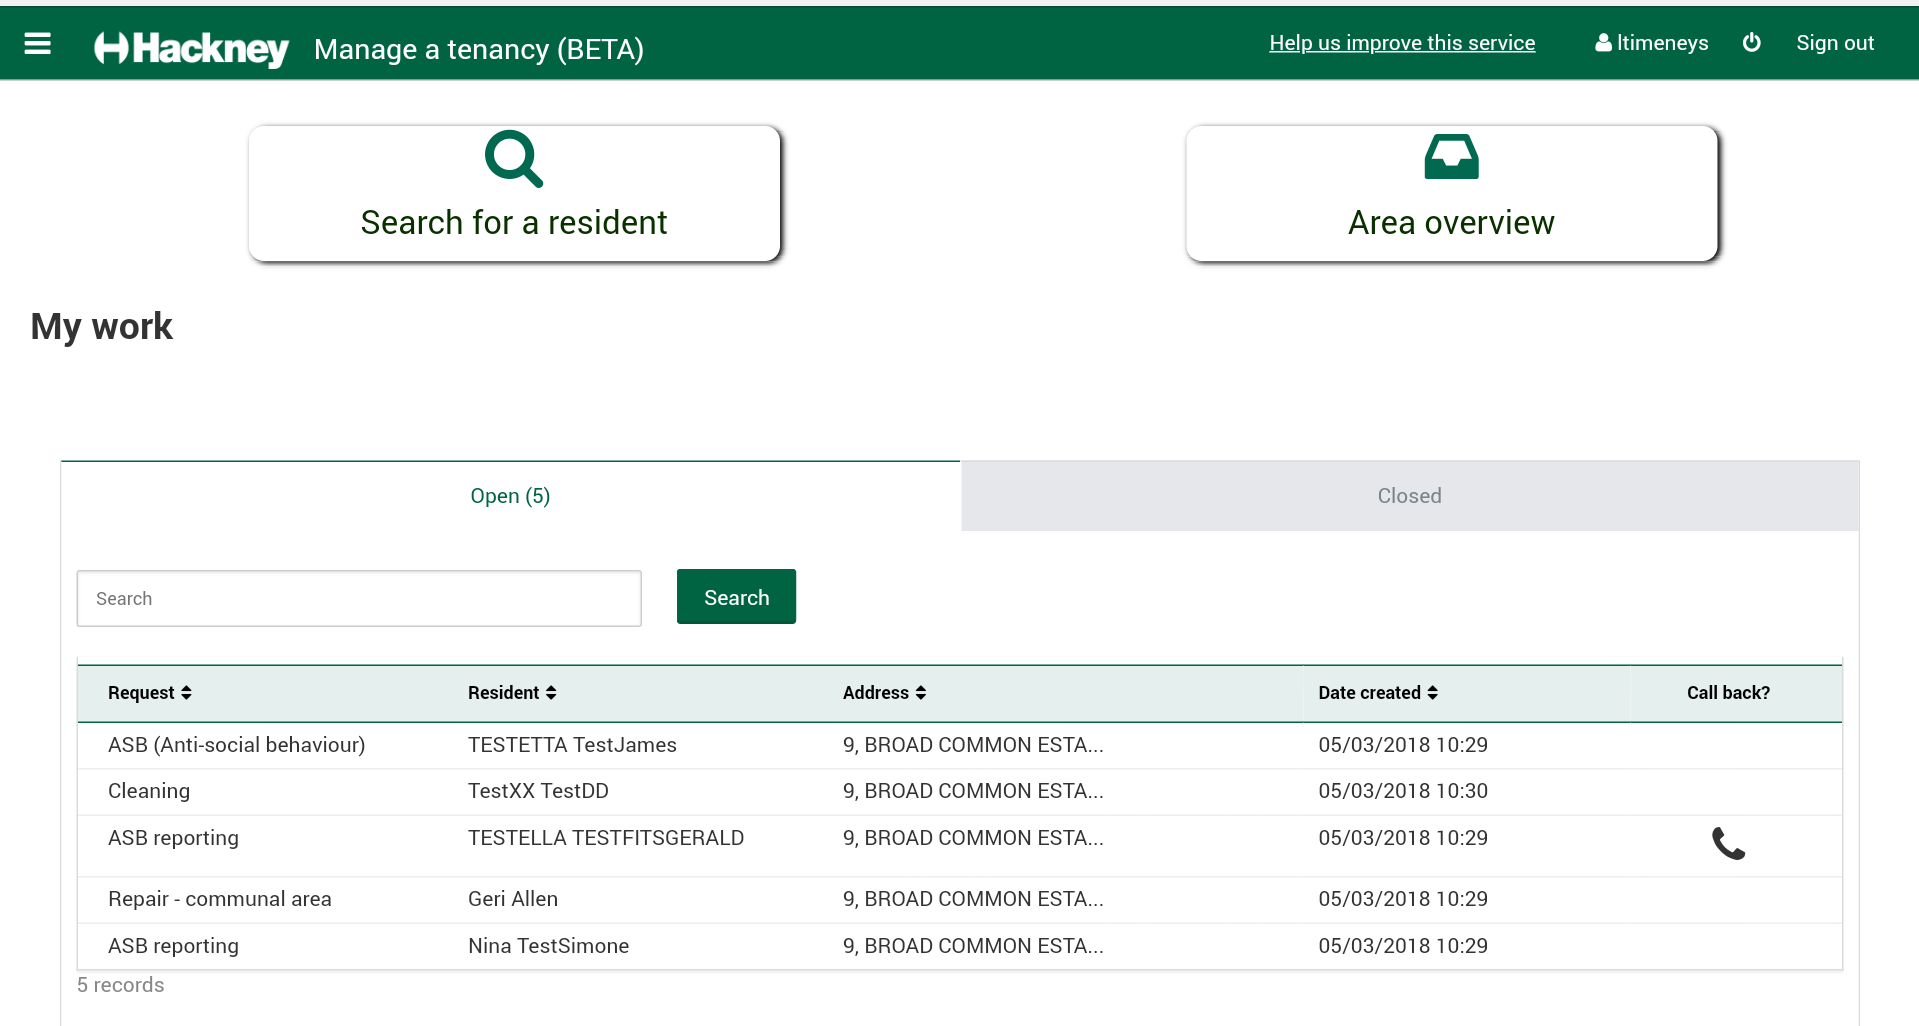Screen dimensions: 1919x1026
Task: Click the 5 records count
Action: 121,985
